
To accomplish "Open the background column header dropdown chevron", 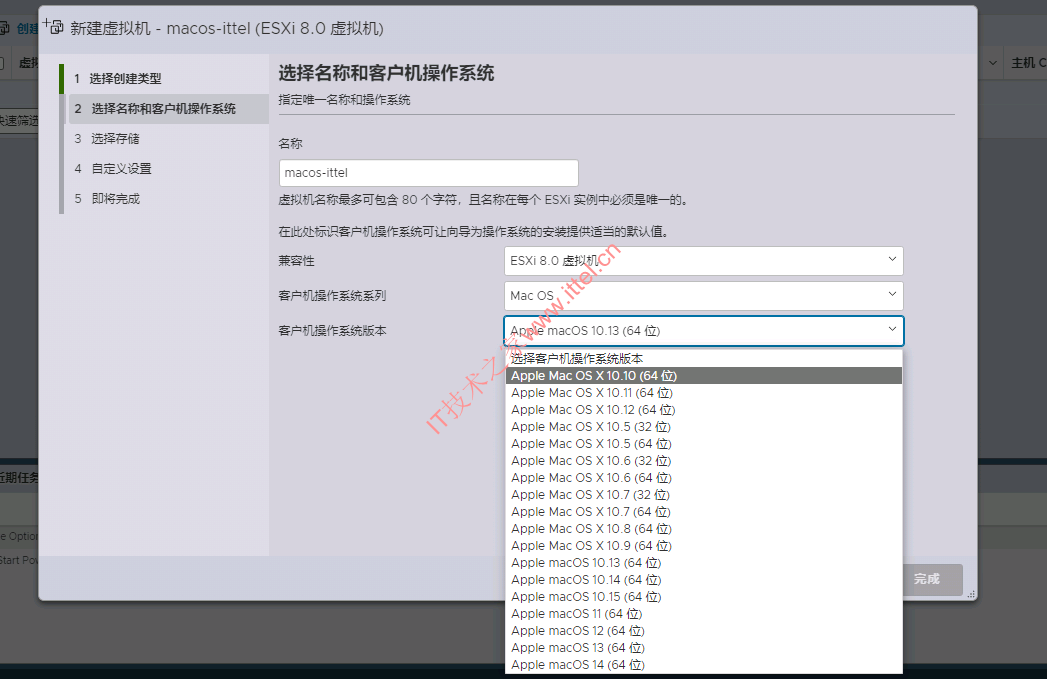I will (x=993, y=63).
